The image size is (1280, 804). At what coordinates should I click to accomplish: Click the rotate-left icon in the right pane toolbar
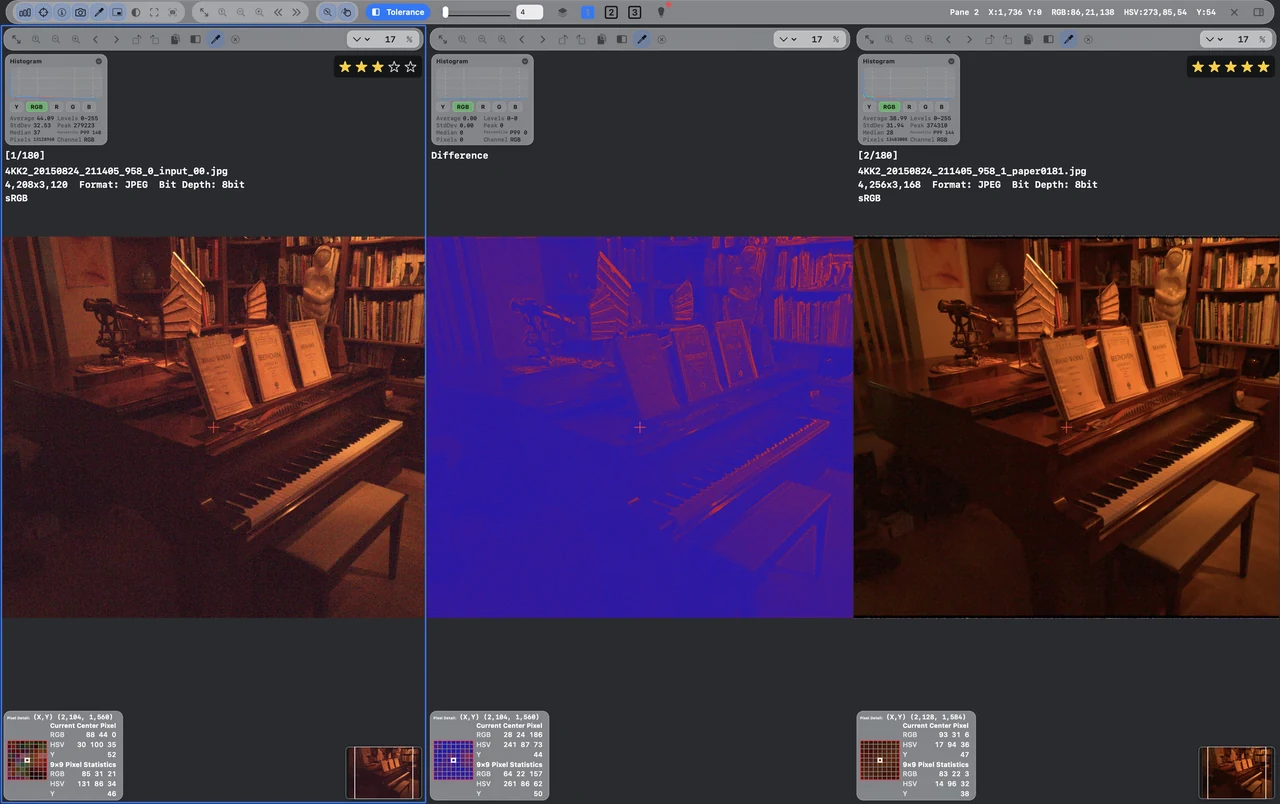tap(989, 39)
